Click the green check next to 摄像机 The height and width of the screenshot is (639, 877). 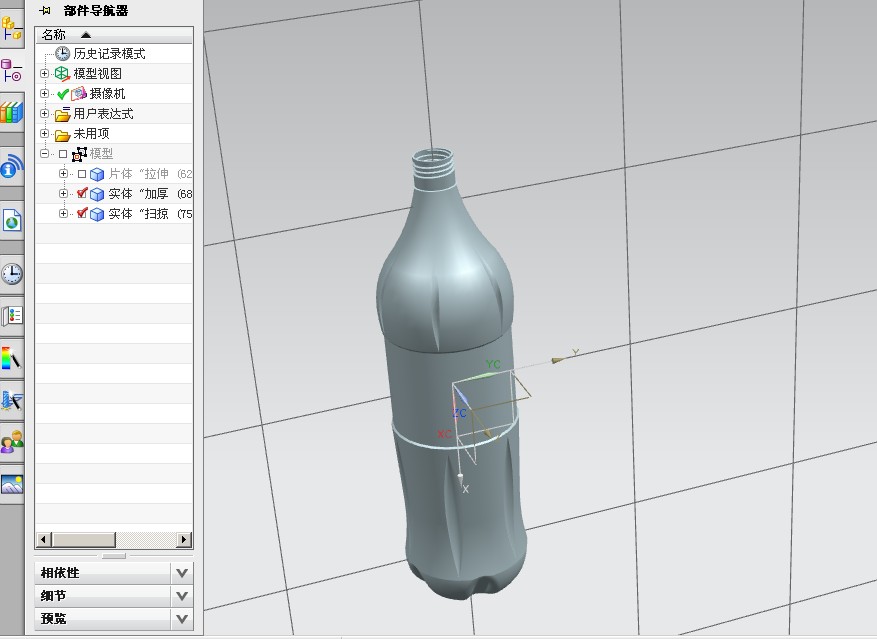(x=63, y=94)
